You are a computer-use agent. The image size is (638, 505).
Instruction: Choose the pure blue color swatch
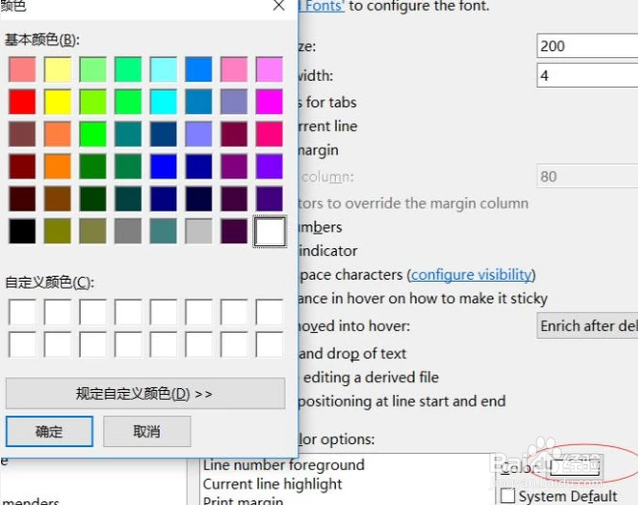coord(163,166)
